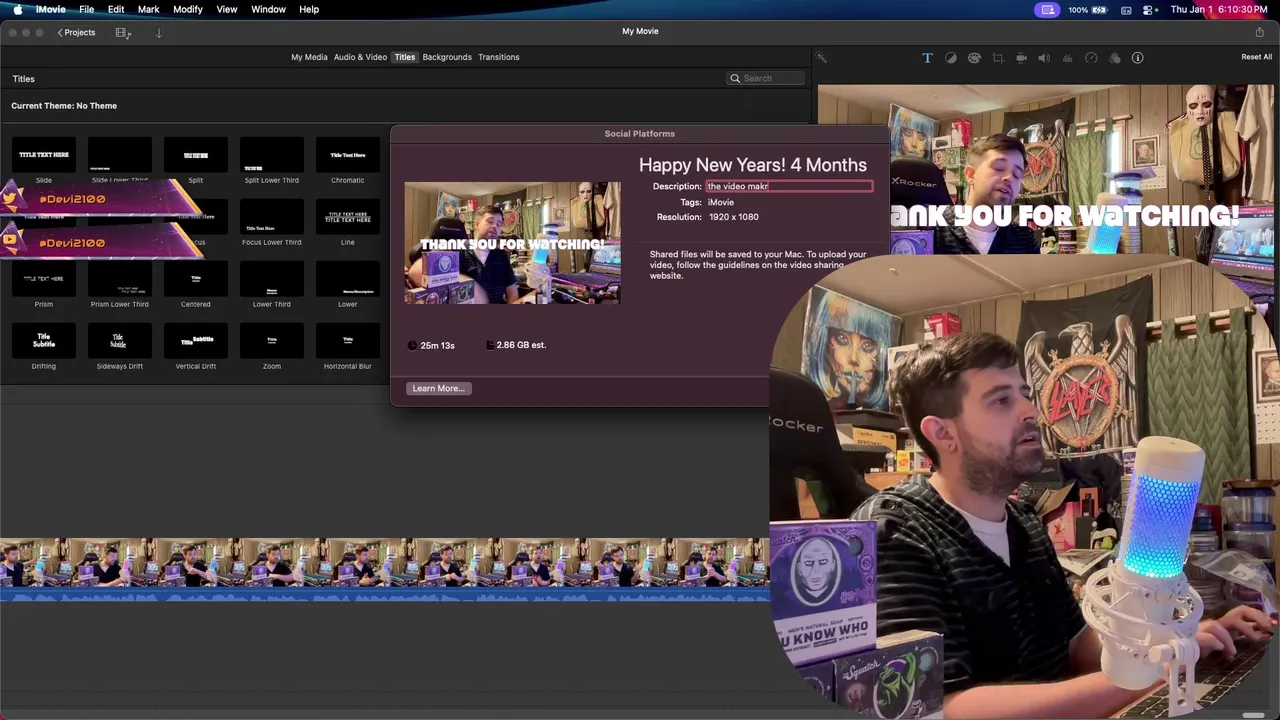Open screen sharing status icon in menu bar

coord(1047,9)
